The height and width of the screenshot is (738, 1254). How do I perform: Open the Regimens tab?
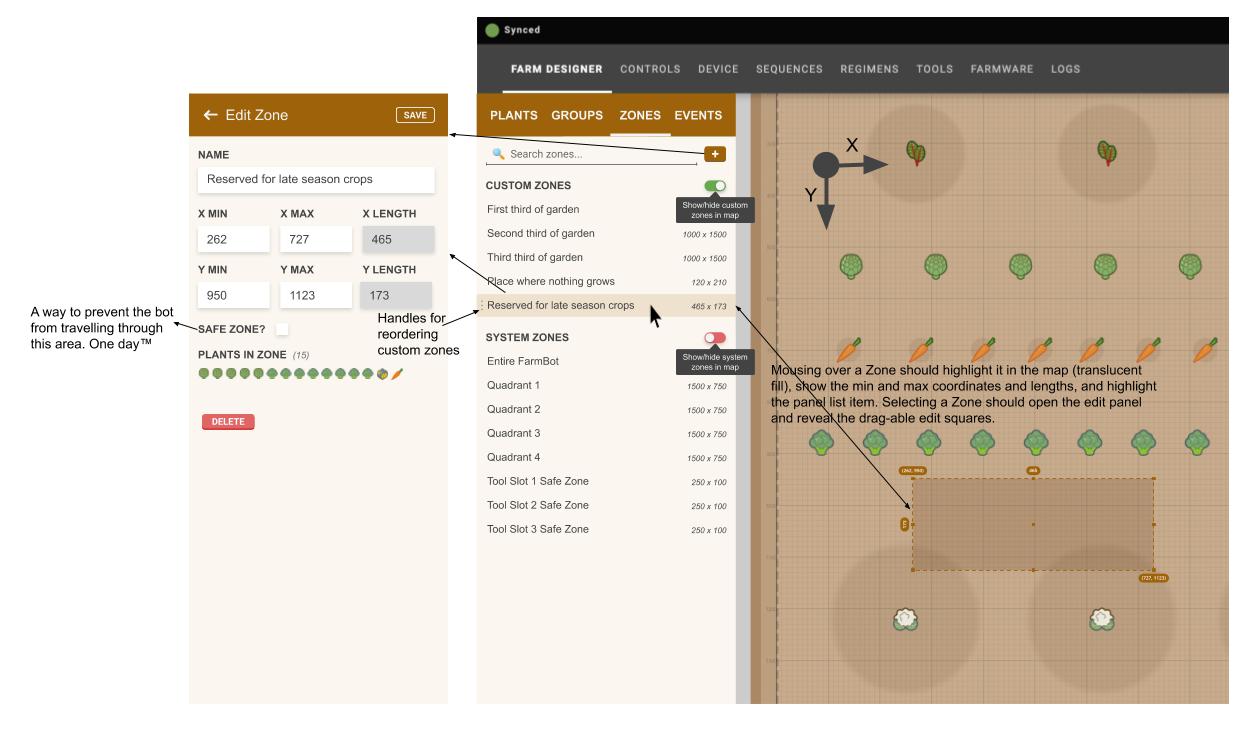869,69
